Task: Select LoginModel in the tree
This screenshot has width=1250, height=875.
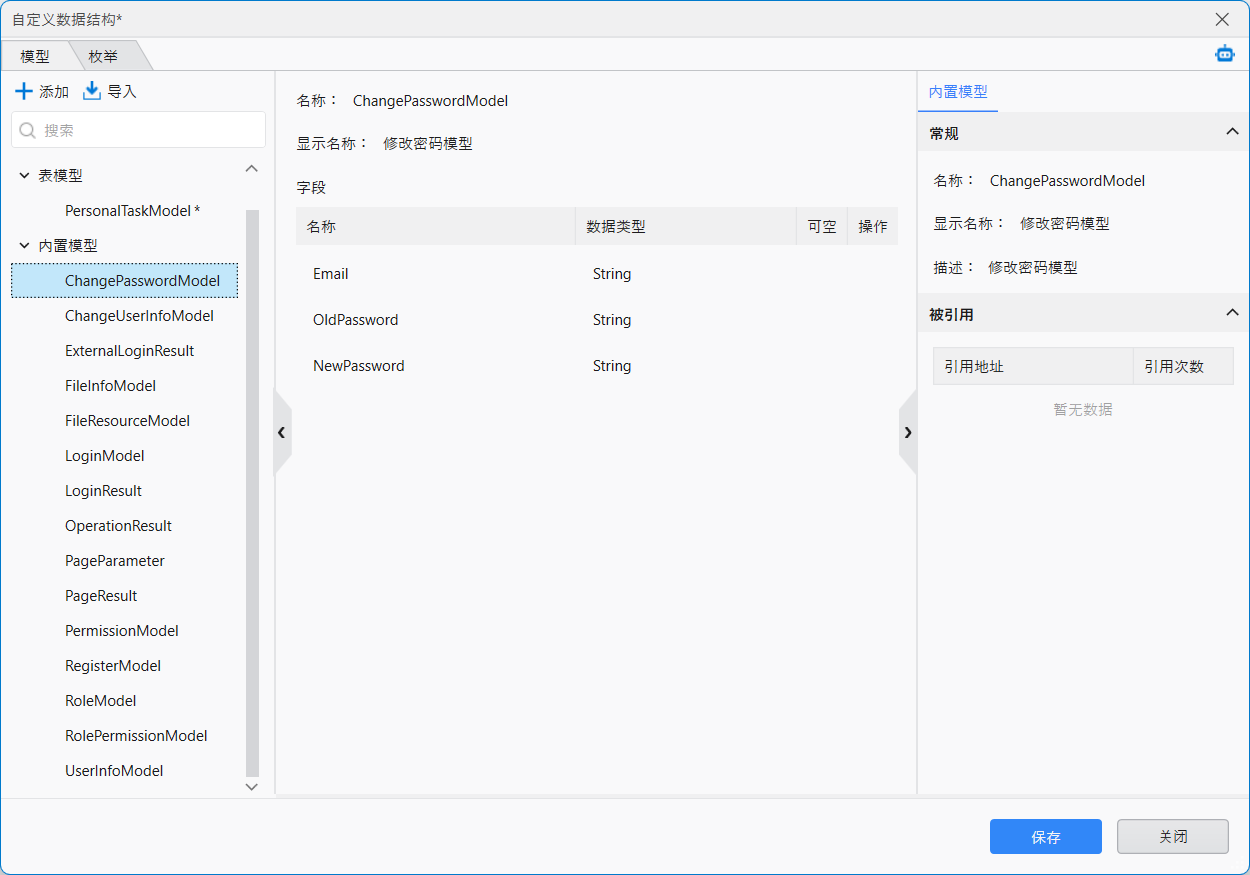Action: point(105,456)
